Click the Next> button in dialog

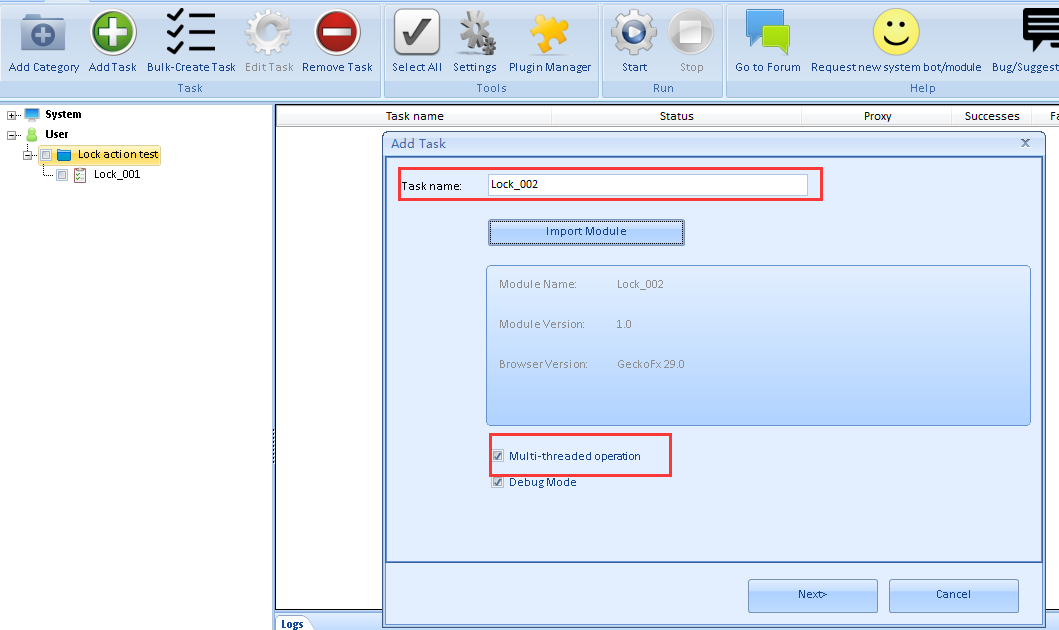pos(812,595)
